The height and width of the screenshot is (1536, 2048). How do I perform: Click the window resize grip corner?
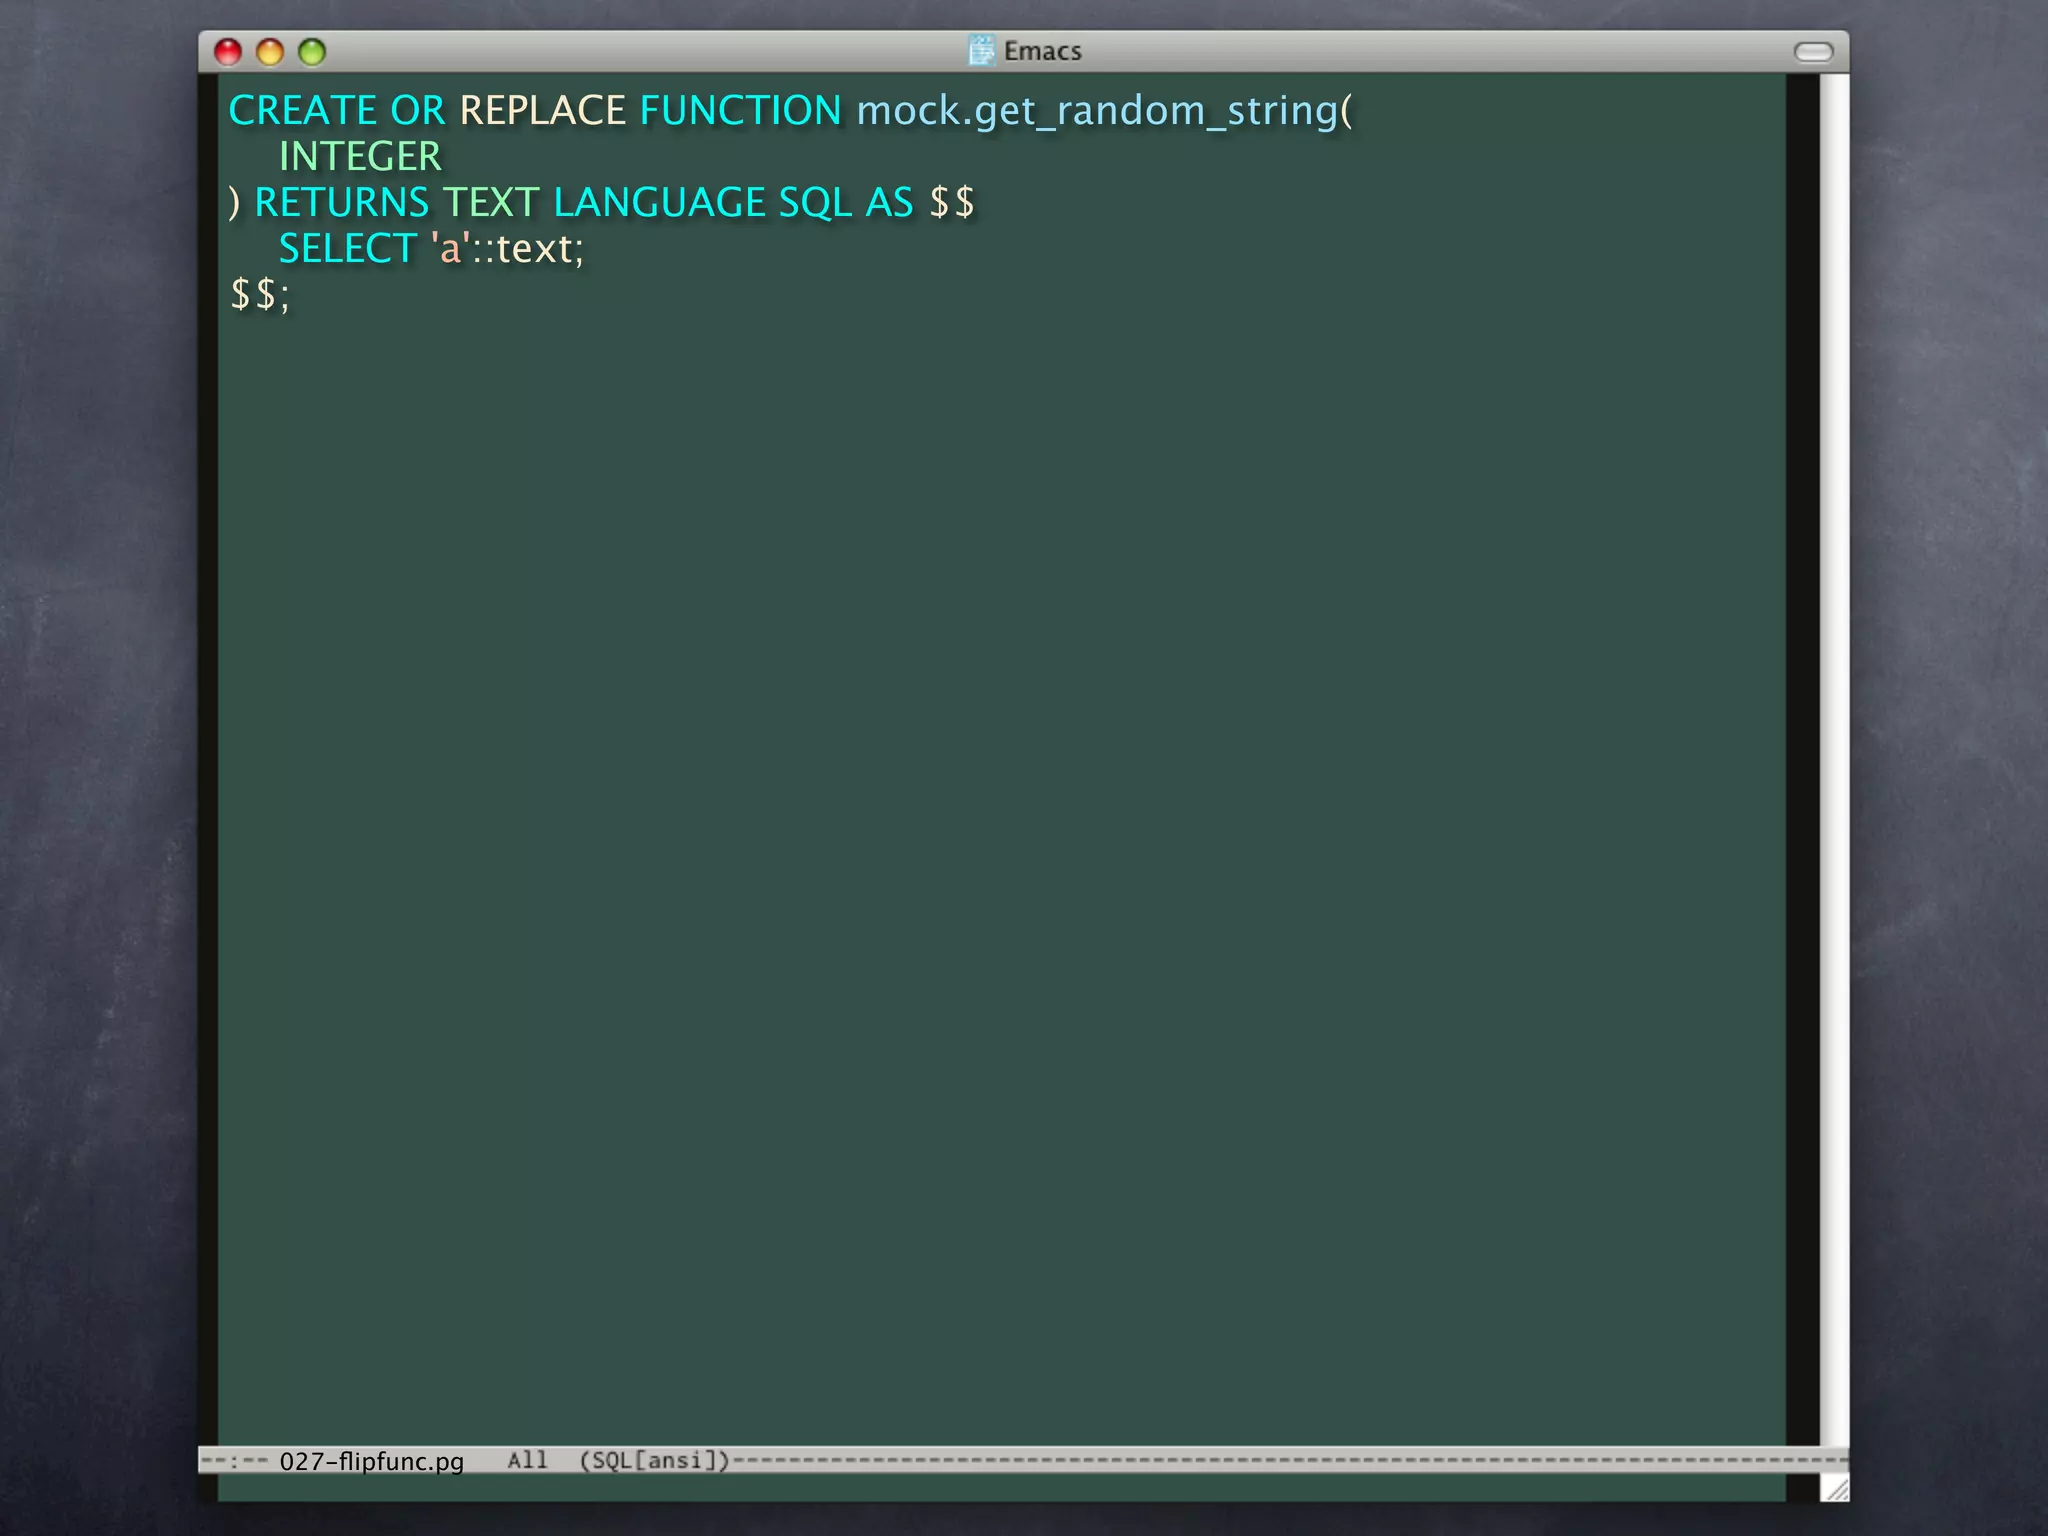[x=1835, y=1488]
